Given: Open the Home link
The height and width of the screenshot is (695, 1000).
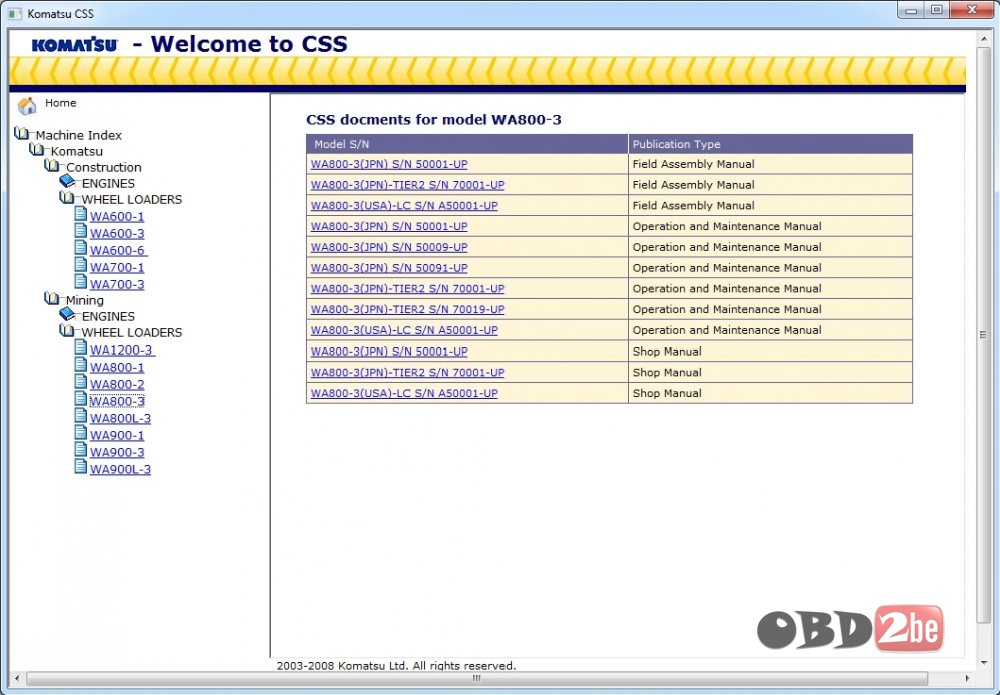Looking at the screenshot, I should point(61,103).
